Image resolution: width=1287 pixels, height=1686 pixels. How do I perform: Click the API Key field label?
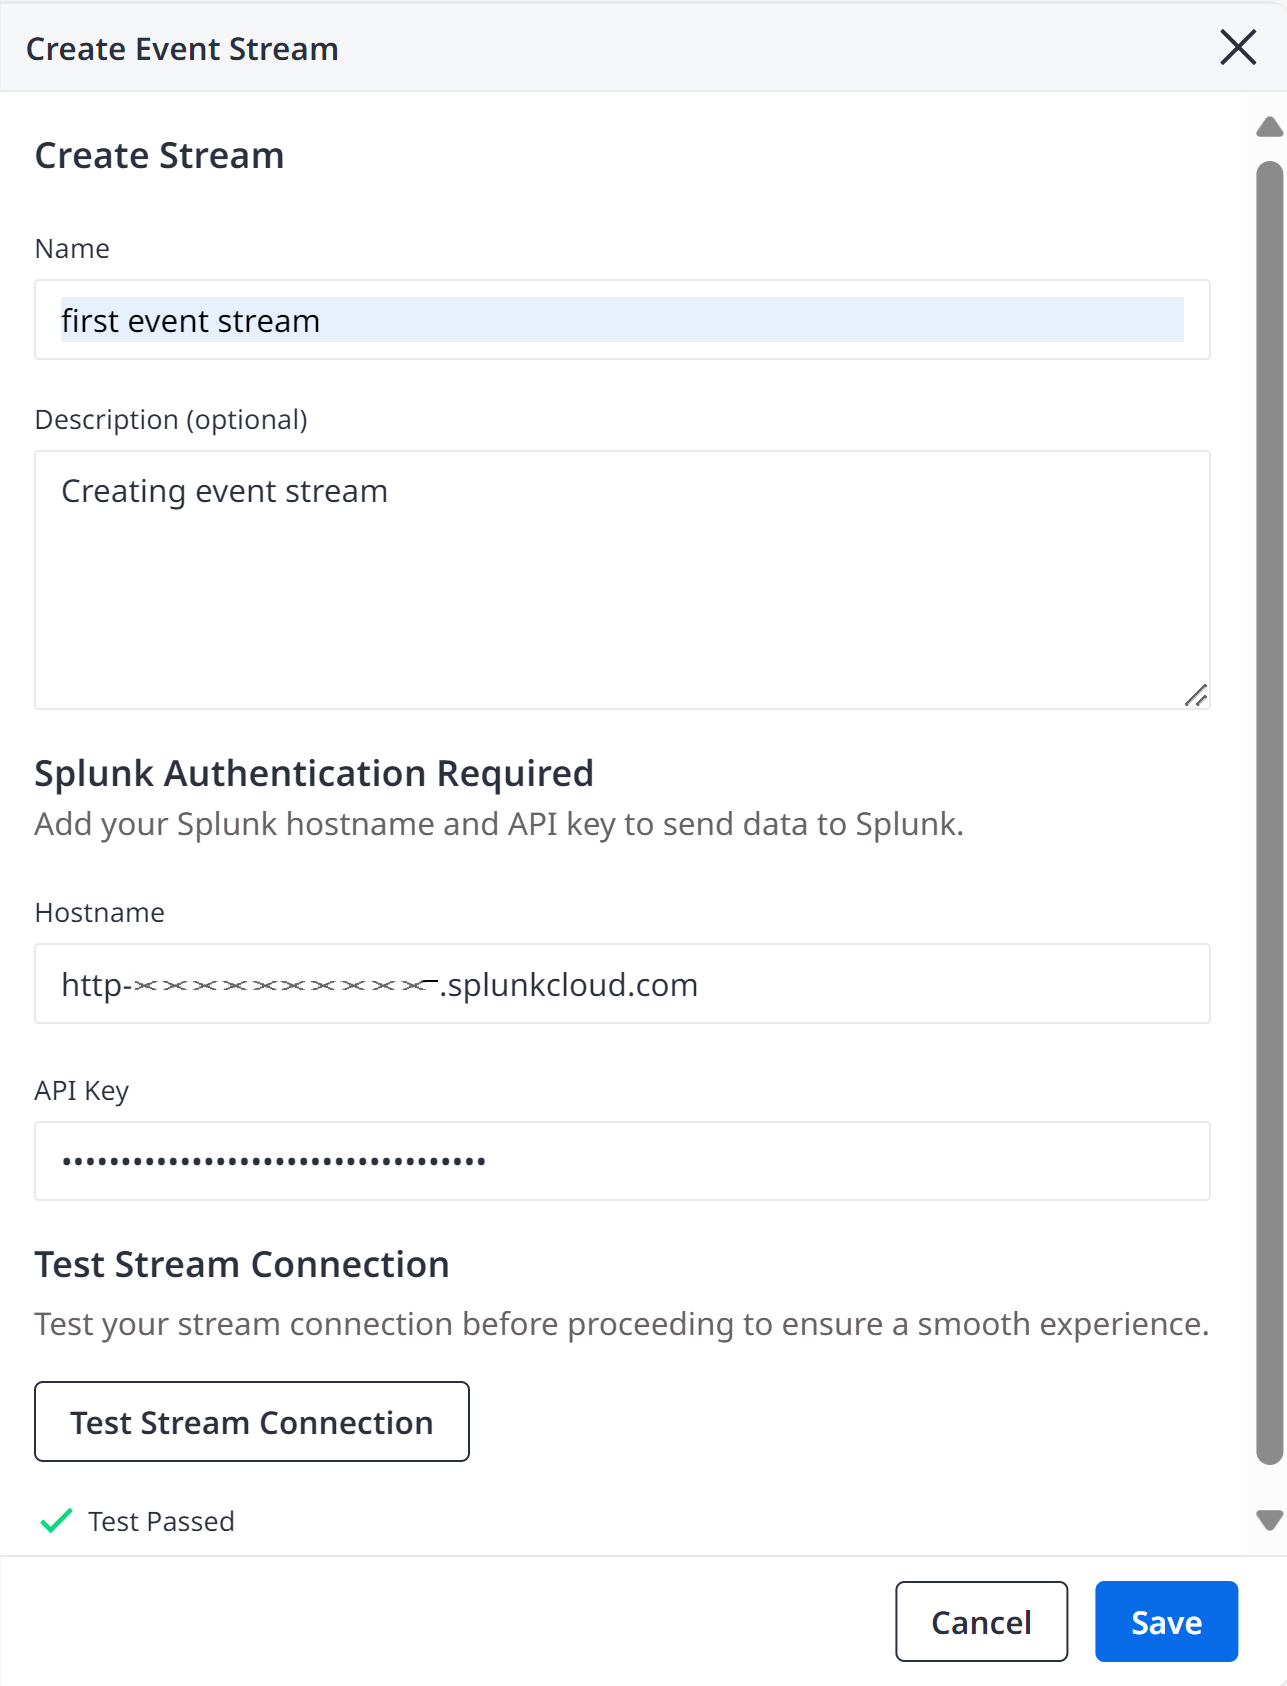[82, 1090]
